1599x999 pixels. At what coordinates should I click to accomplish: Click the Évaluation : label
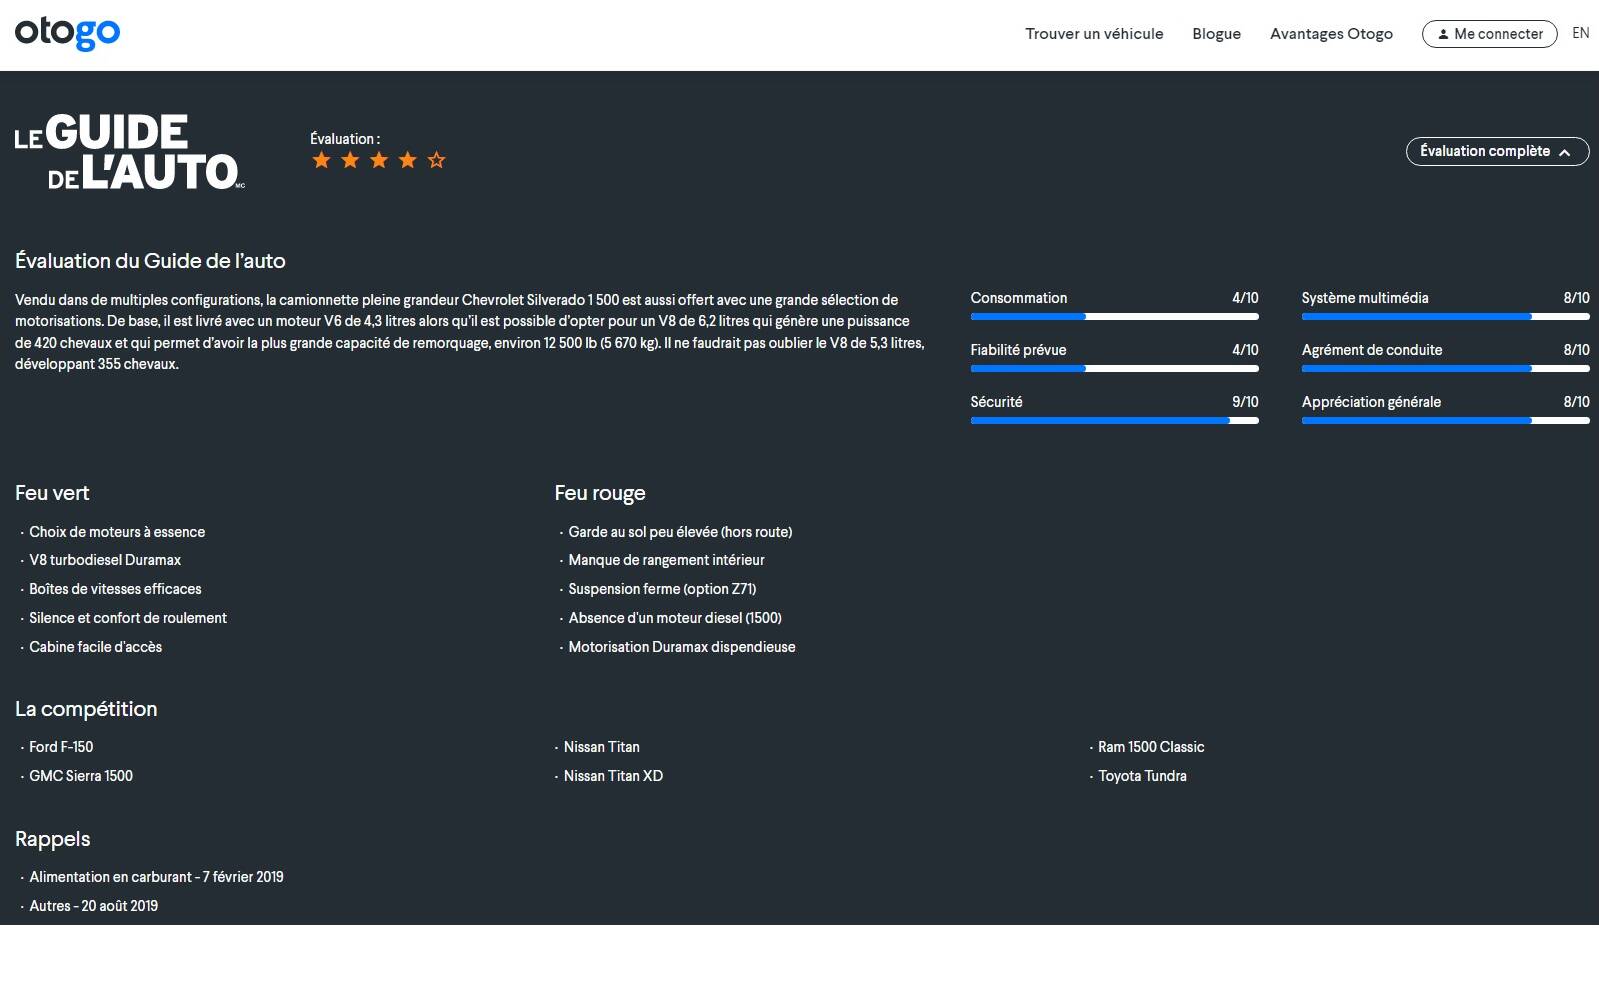point(345,139)
